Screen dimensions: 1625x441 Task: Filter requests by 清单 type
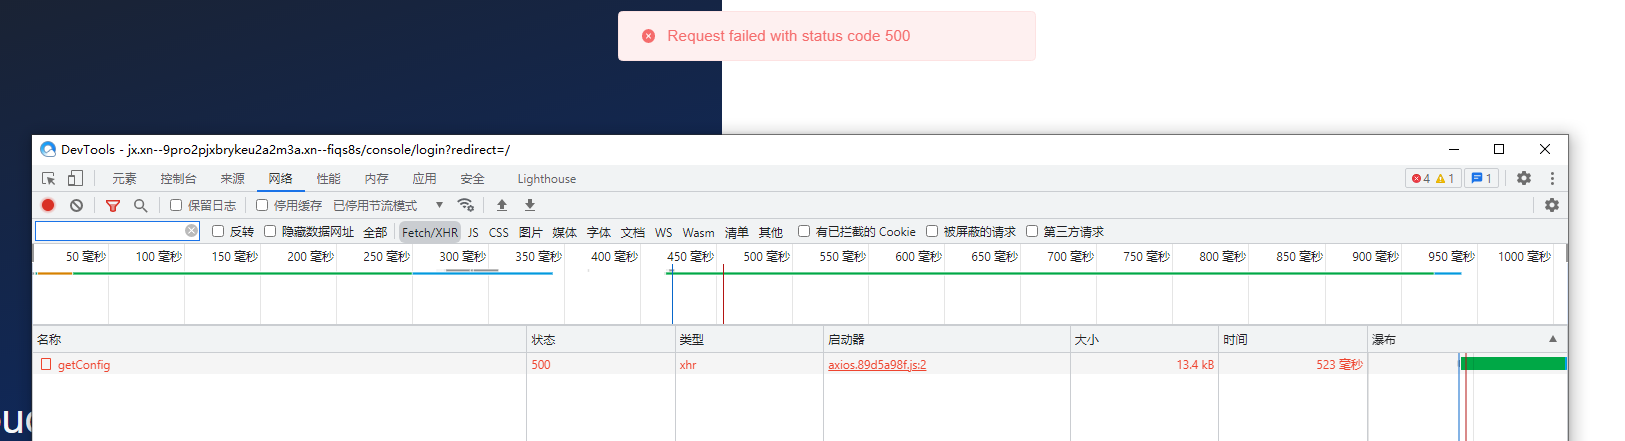pos(737,232)
